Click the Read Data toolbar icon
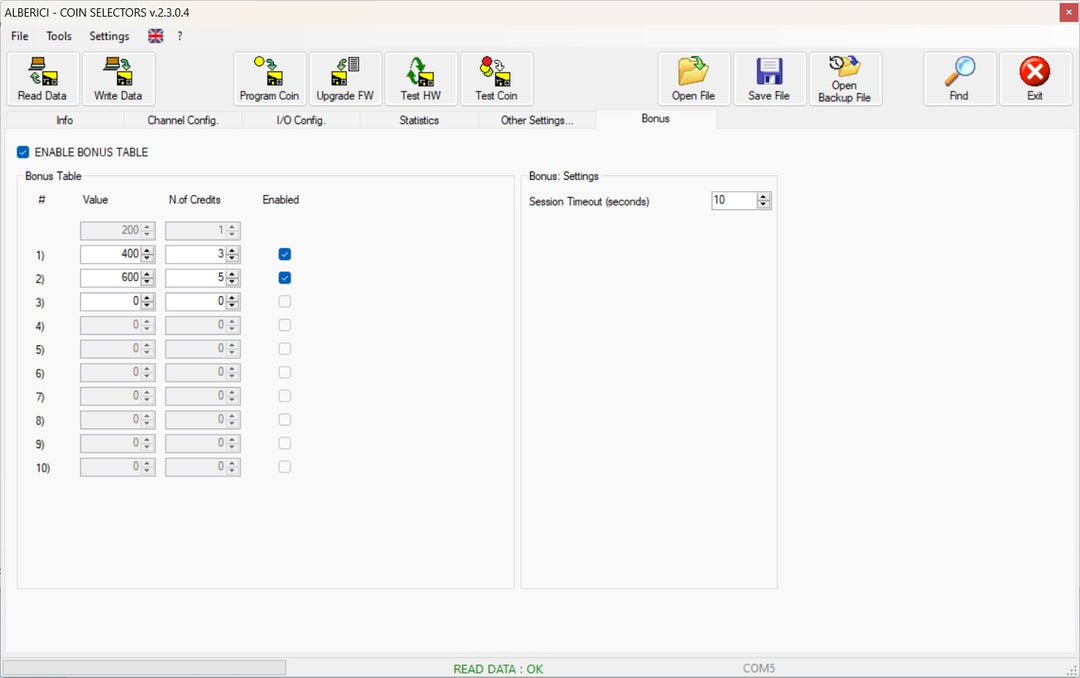Viewport: 1080px width, 678px height. tap(42, 79)
